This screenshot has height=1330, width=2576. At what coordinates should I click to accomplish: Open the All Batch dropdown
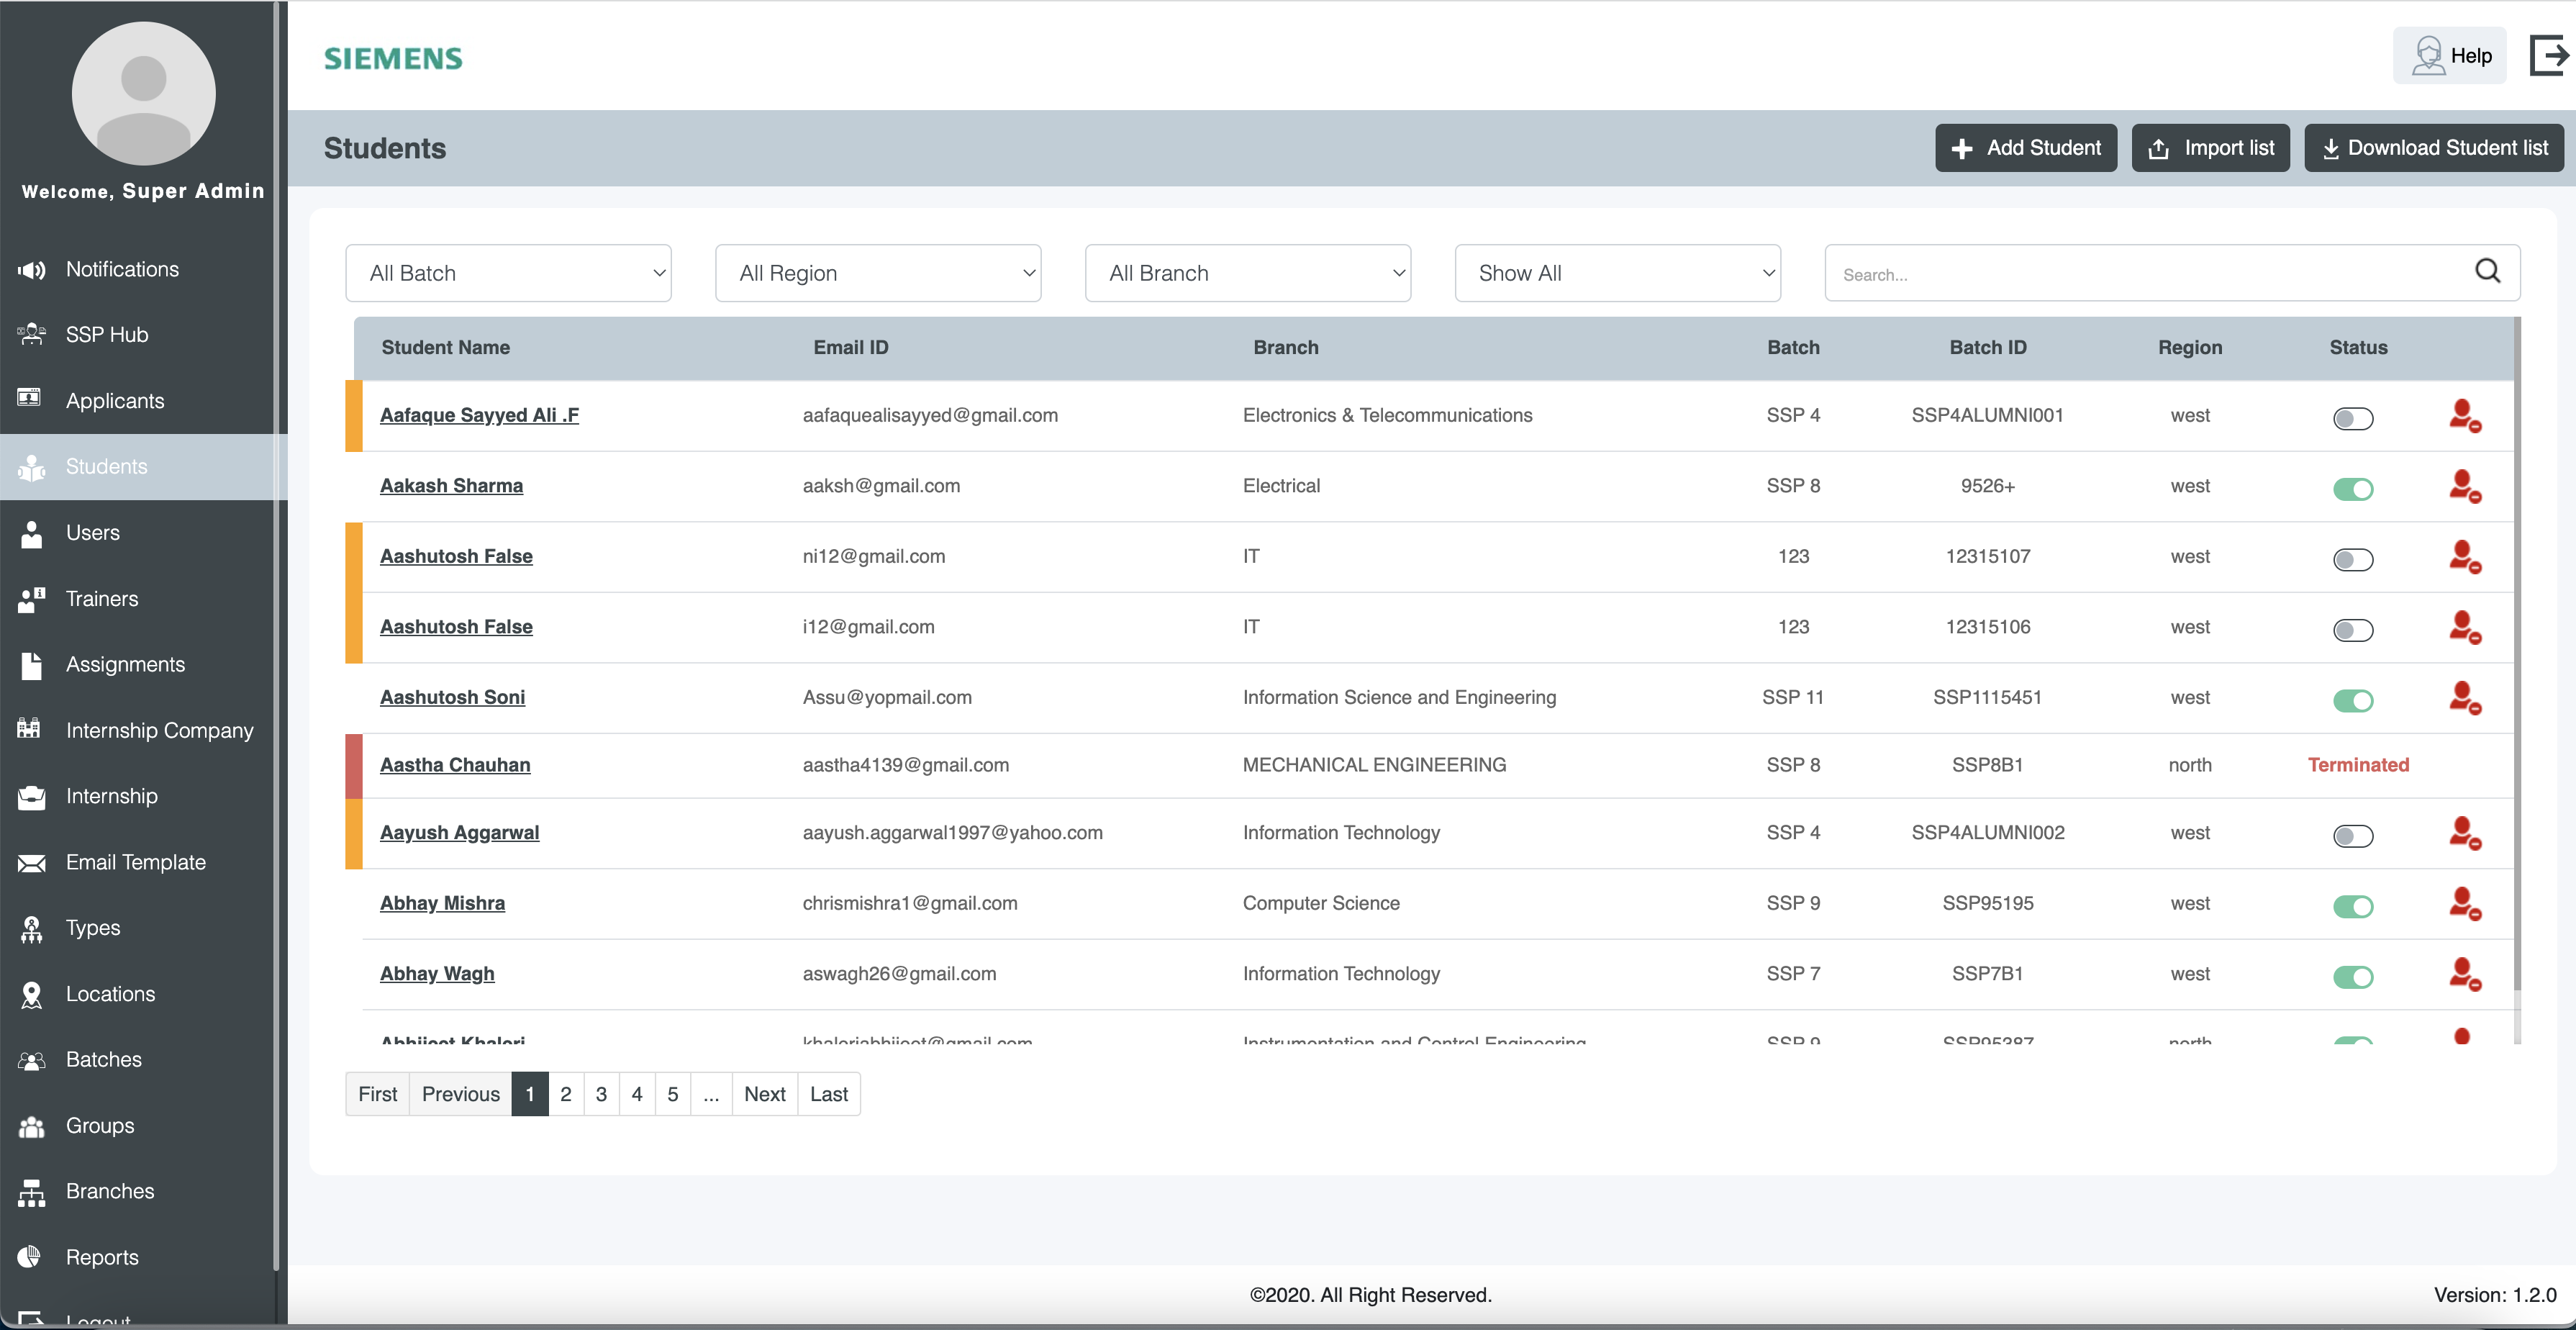point(508,273)
